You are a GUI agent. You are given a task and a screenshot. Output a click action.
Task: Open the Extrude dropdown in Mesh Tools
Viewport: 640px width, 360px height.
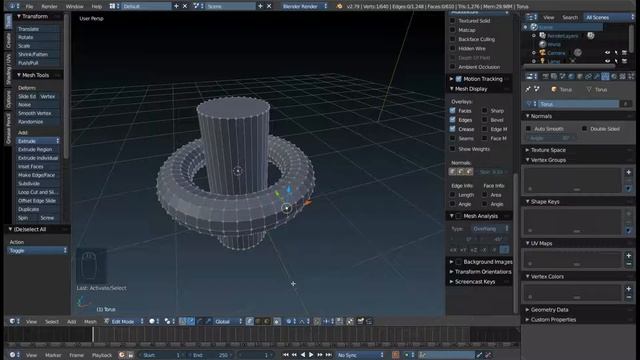pyautogui.click(x=38, y=141)
